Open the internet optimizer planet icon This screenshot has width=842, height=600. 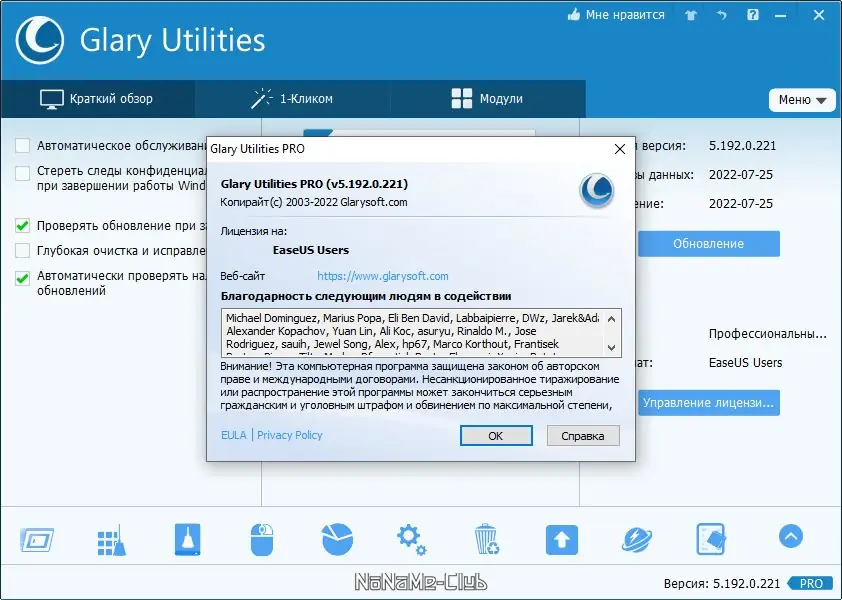(x=637, y=538)
